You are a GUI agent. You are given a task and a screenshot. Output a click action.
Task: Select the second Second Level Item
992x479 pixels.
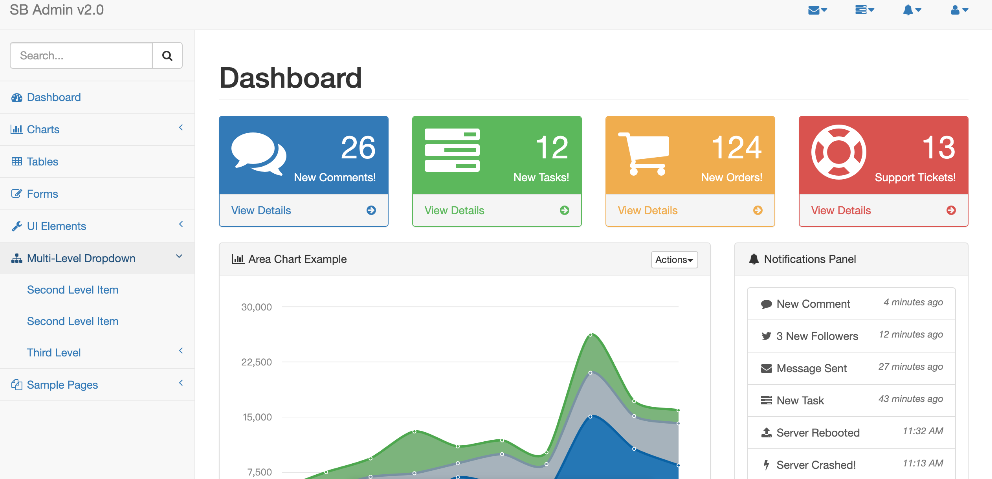click(97, 321)
